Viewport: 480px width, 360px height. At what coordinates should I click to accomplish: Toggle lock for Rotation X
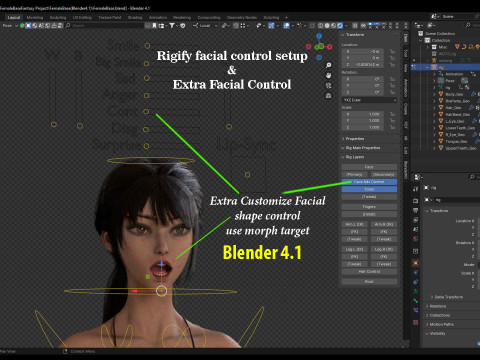392,79
